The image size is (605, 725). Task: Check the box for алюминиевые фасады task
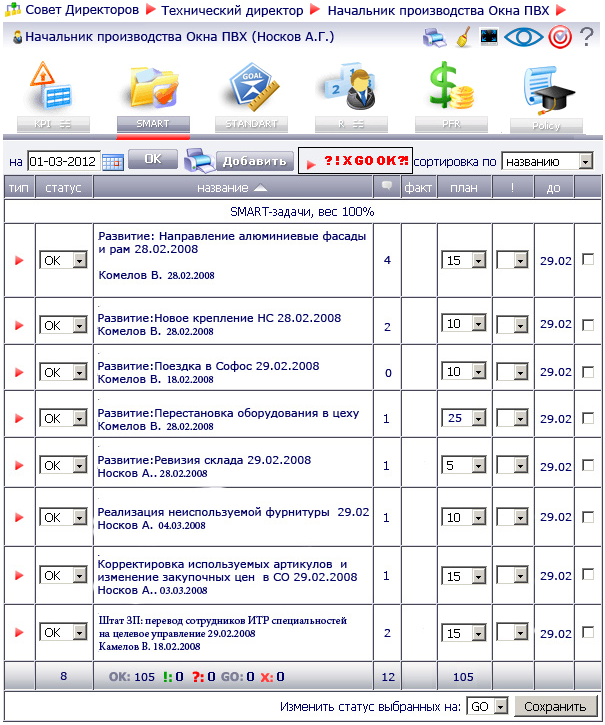pos(588,259)
